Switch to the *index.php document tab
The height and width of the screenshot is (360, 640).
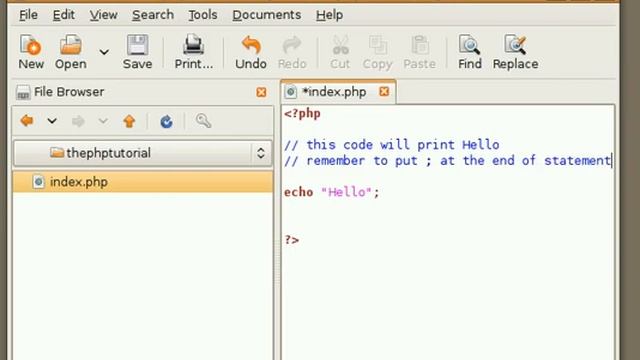[338, 92]
